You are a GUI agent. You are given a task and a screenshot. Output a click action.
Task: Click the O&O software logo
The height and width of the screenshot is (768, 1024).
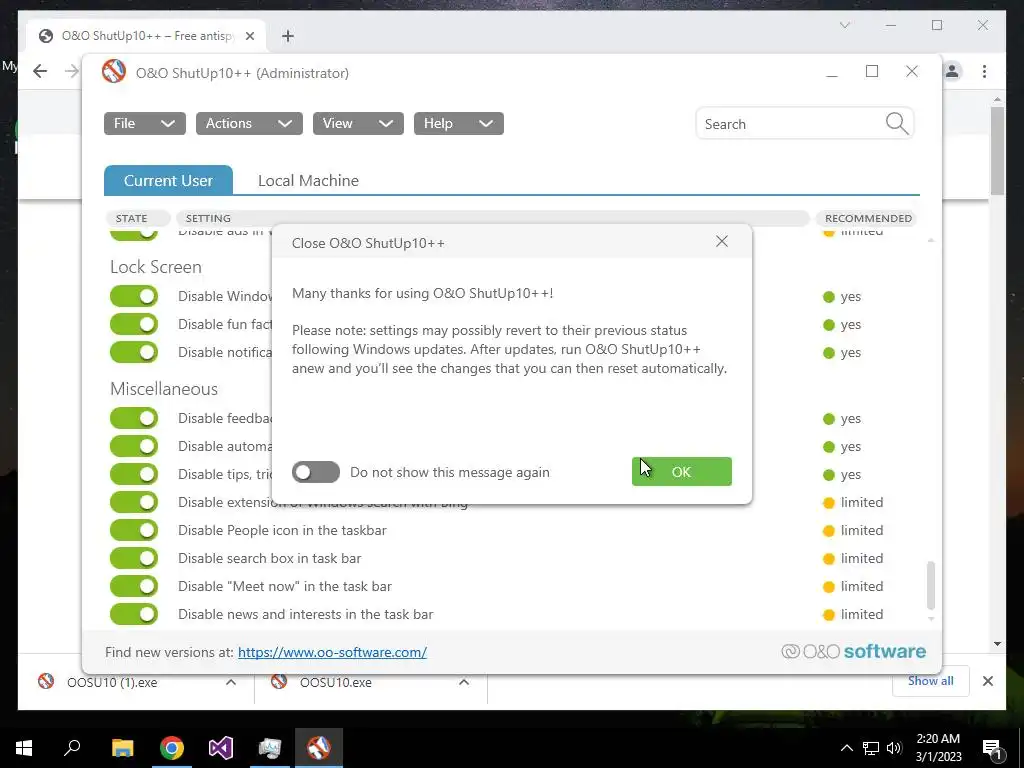coord(853,651)
